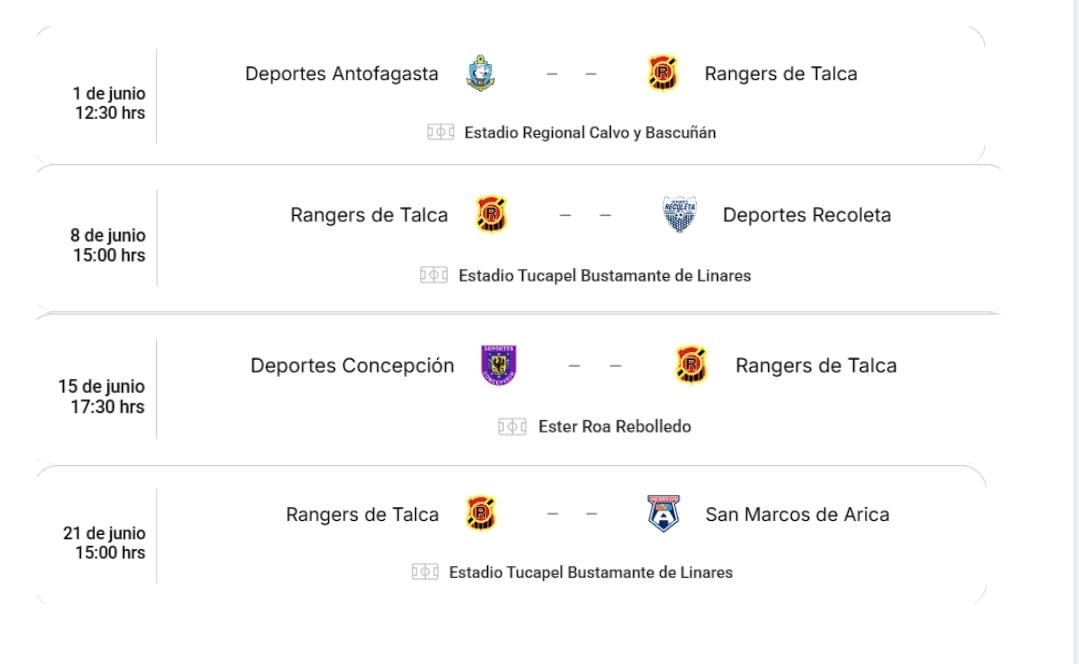
Task: Click Rangers crest in the 15 de junio match
Action: pyautogui.click(x=692, y=365)
